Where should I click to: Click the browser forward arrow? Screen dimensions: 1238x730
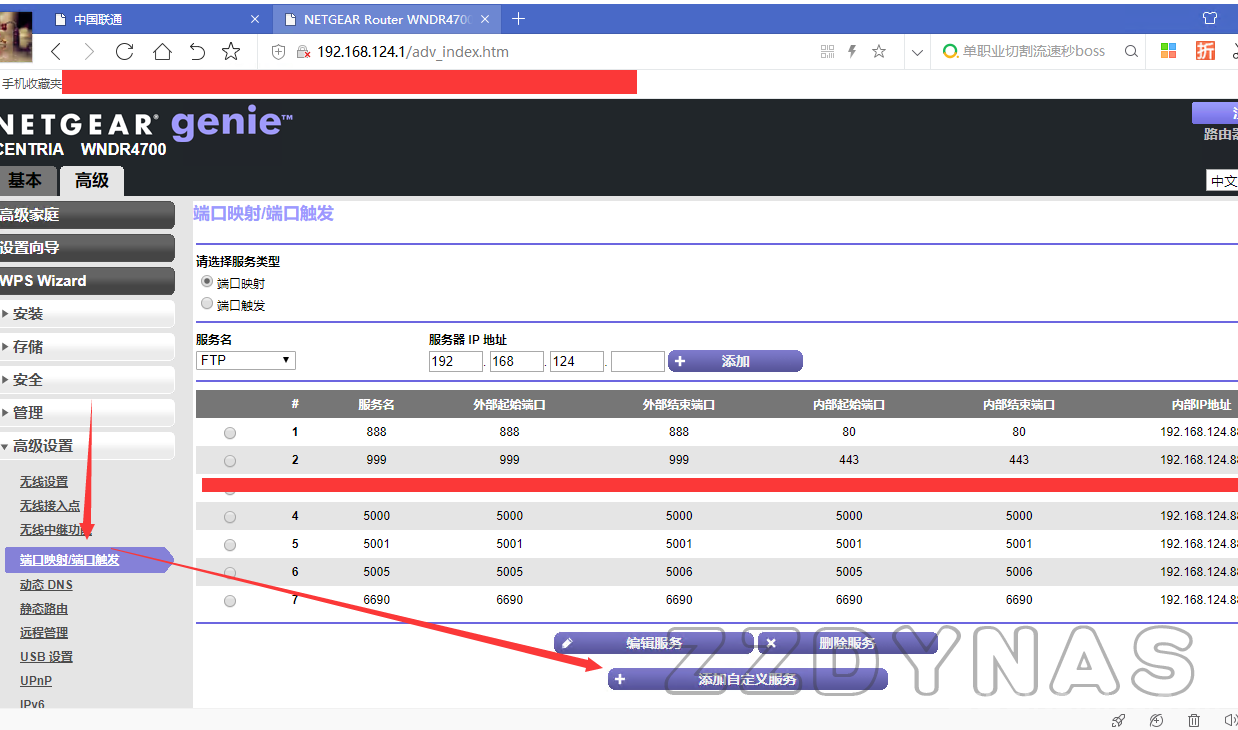coord(89,51)
